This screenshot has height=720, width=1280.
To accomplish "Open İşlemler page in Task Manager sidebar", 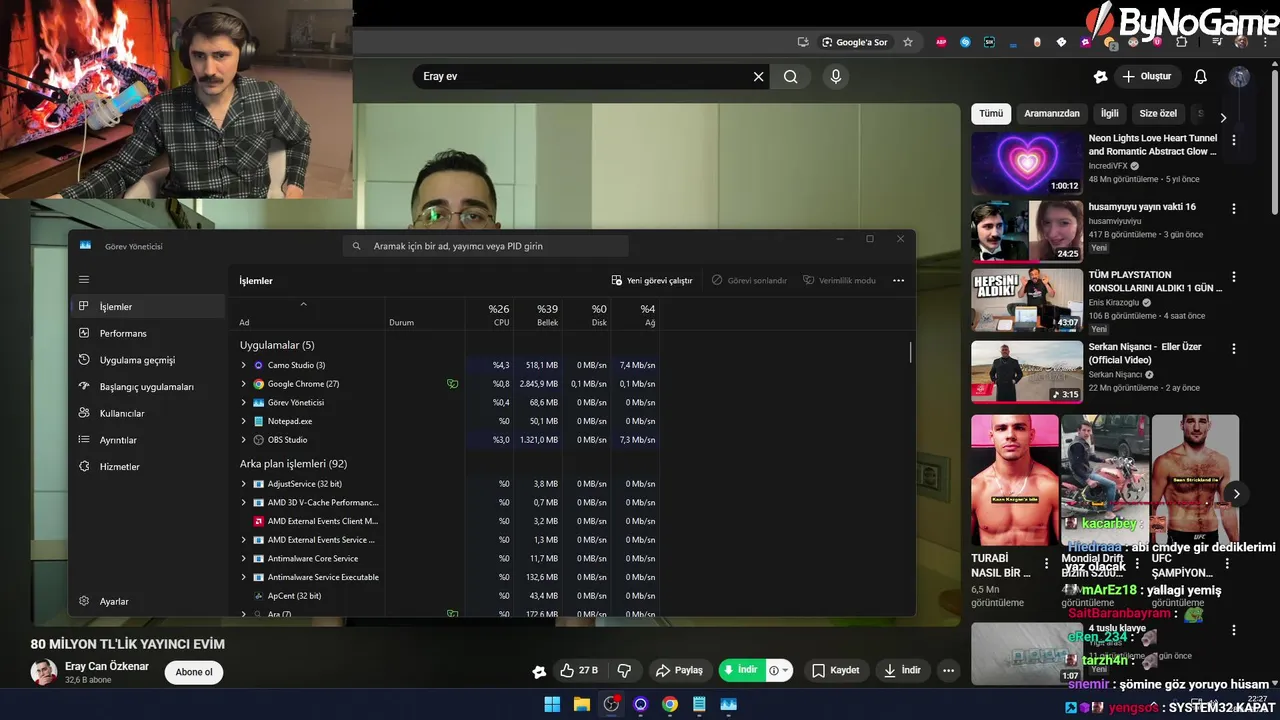I will coord(150,307).
